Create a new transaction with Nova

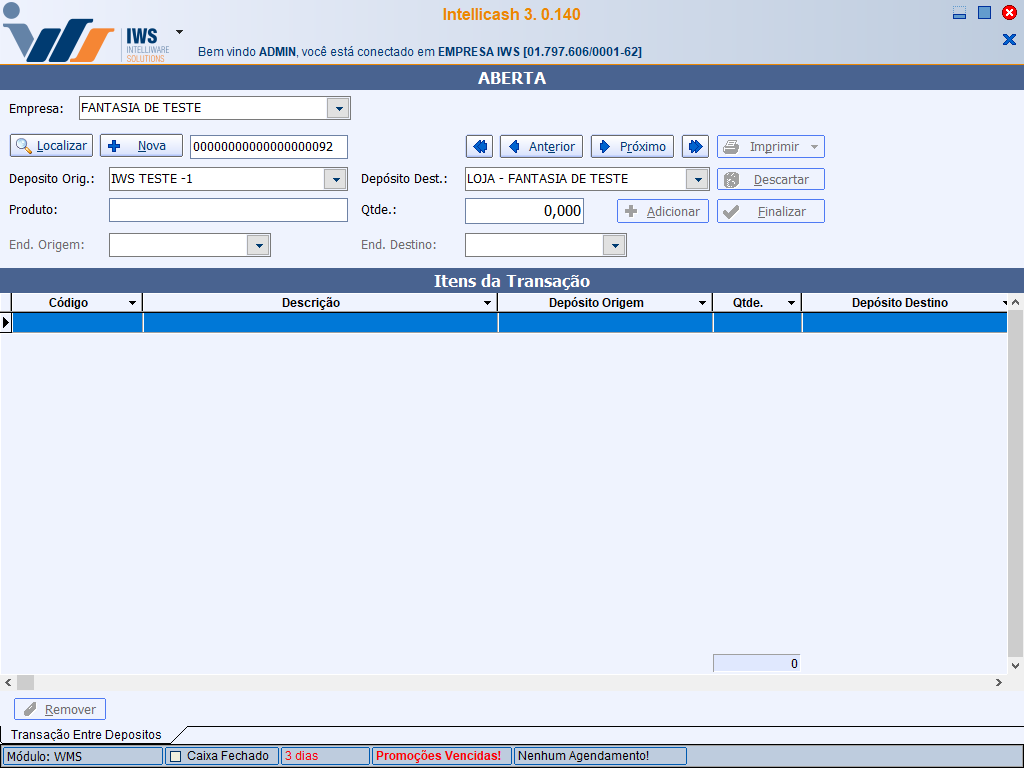tap(141, 146)
